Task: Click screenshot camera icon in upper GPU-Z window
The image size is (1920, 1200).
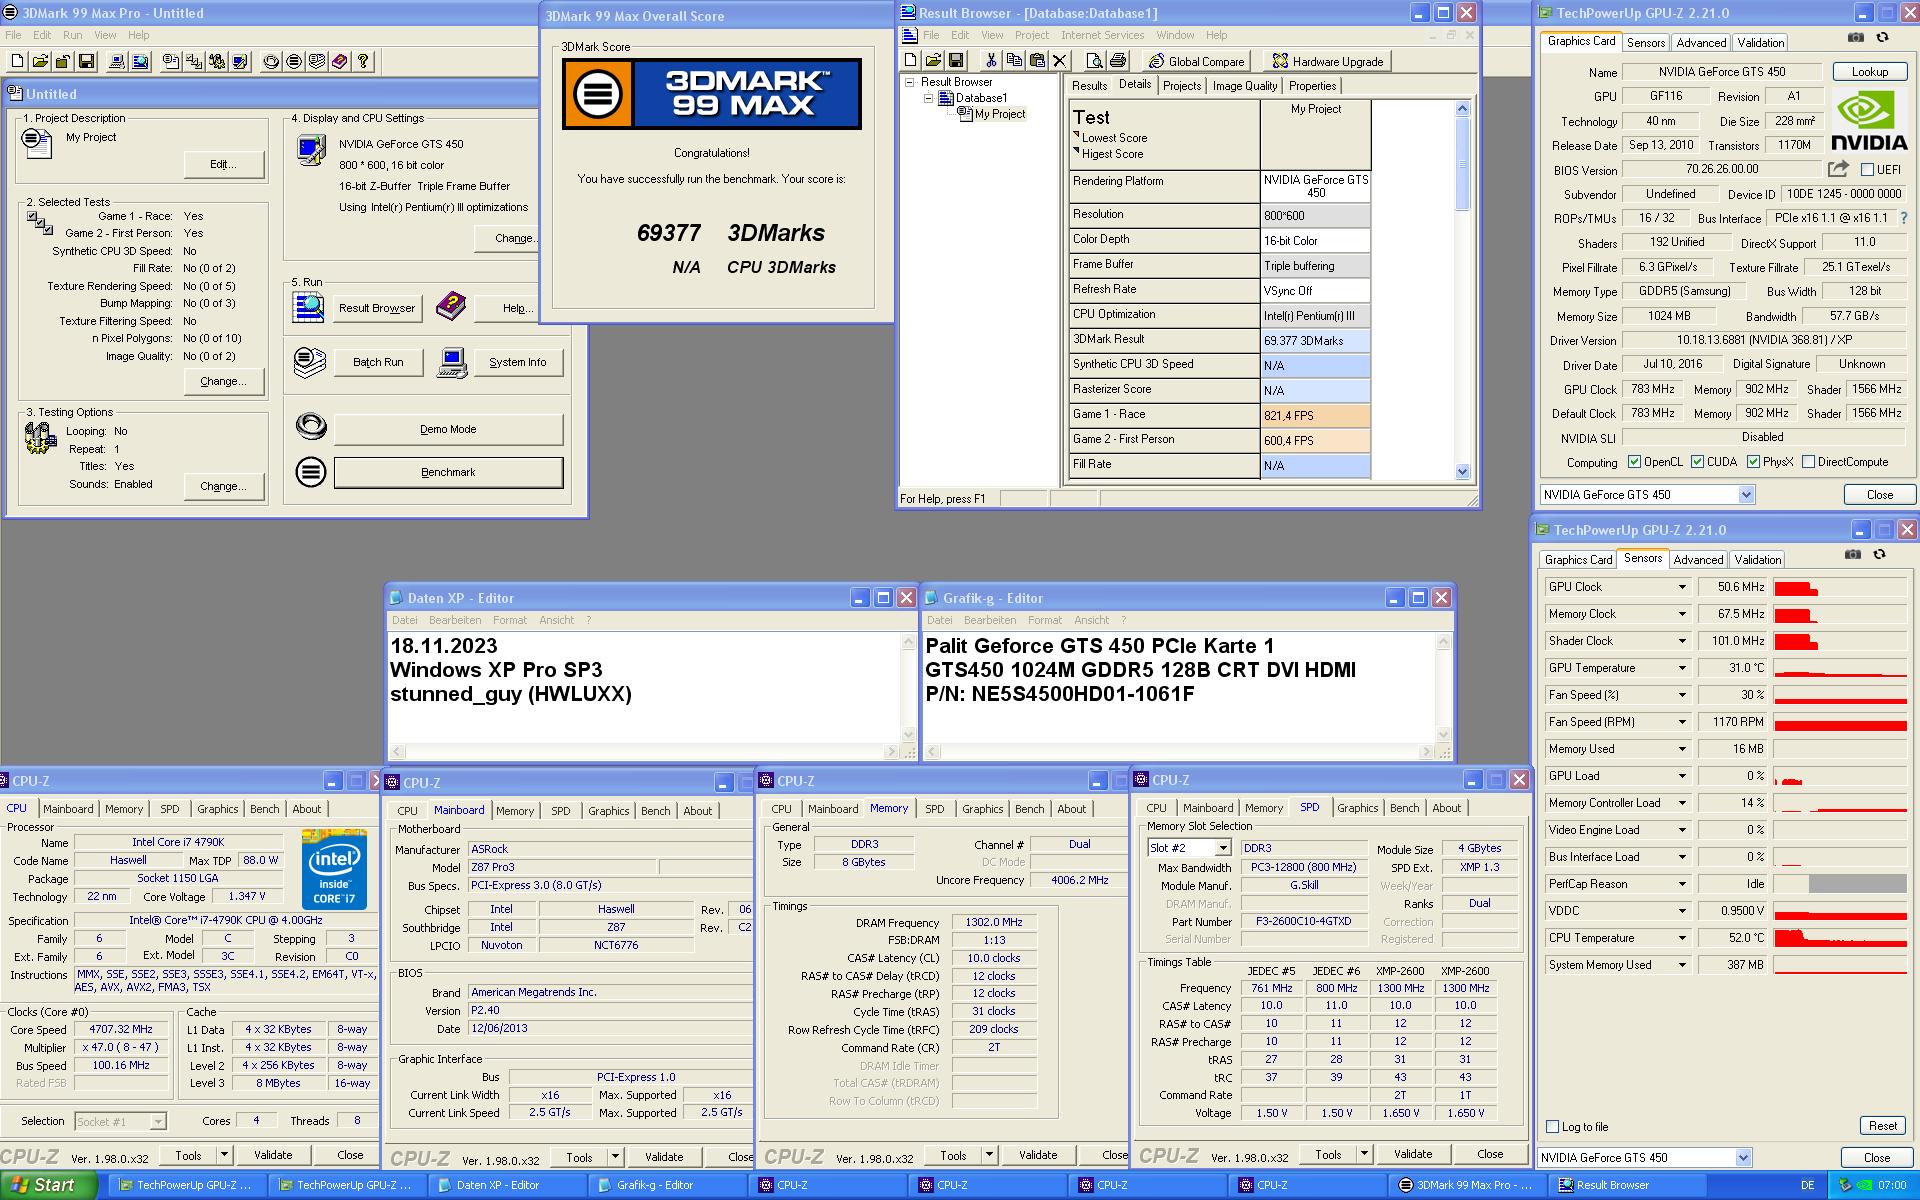Action: click(1856, 38)
